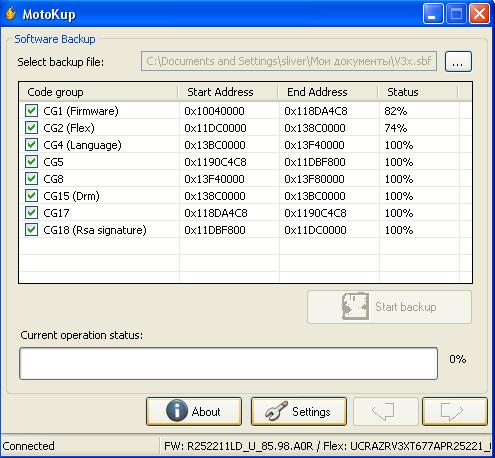Click the Code group column header
The image size is (495, 458).
click(x=99, y=92)
